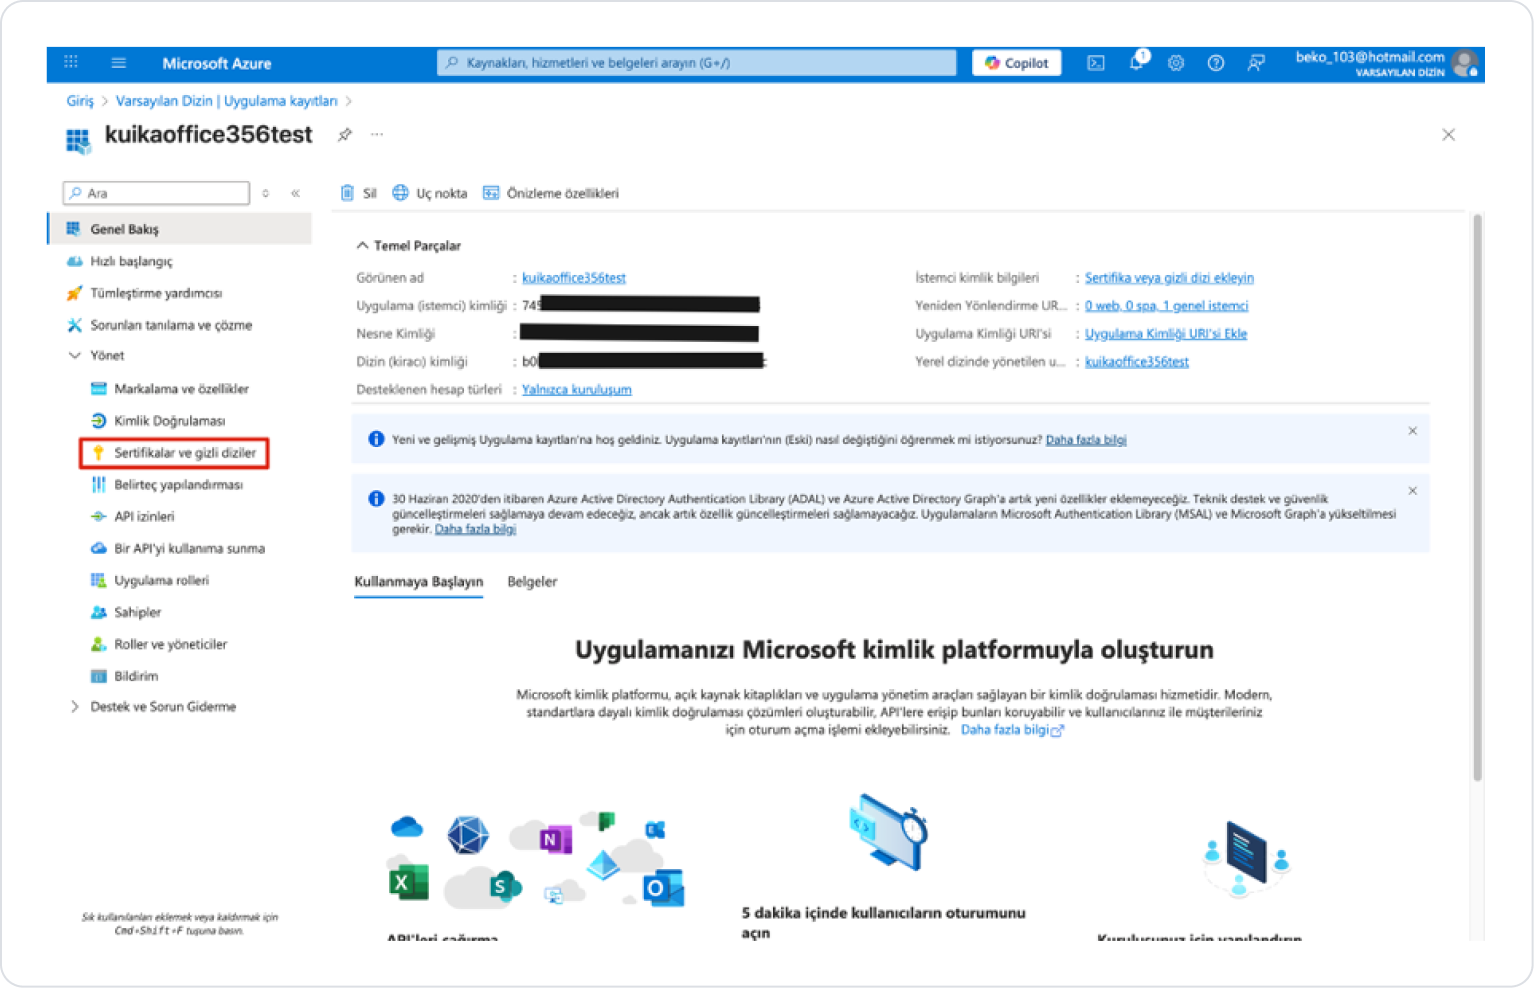
Task: Open Varsayılan Dizin | Uygulama kayıtları breadcrumb
Action: tap(226, 101)
